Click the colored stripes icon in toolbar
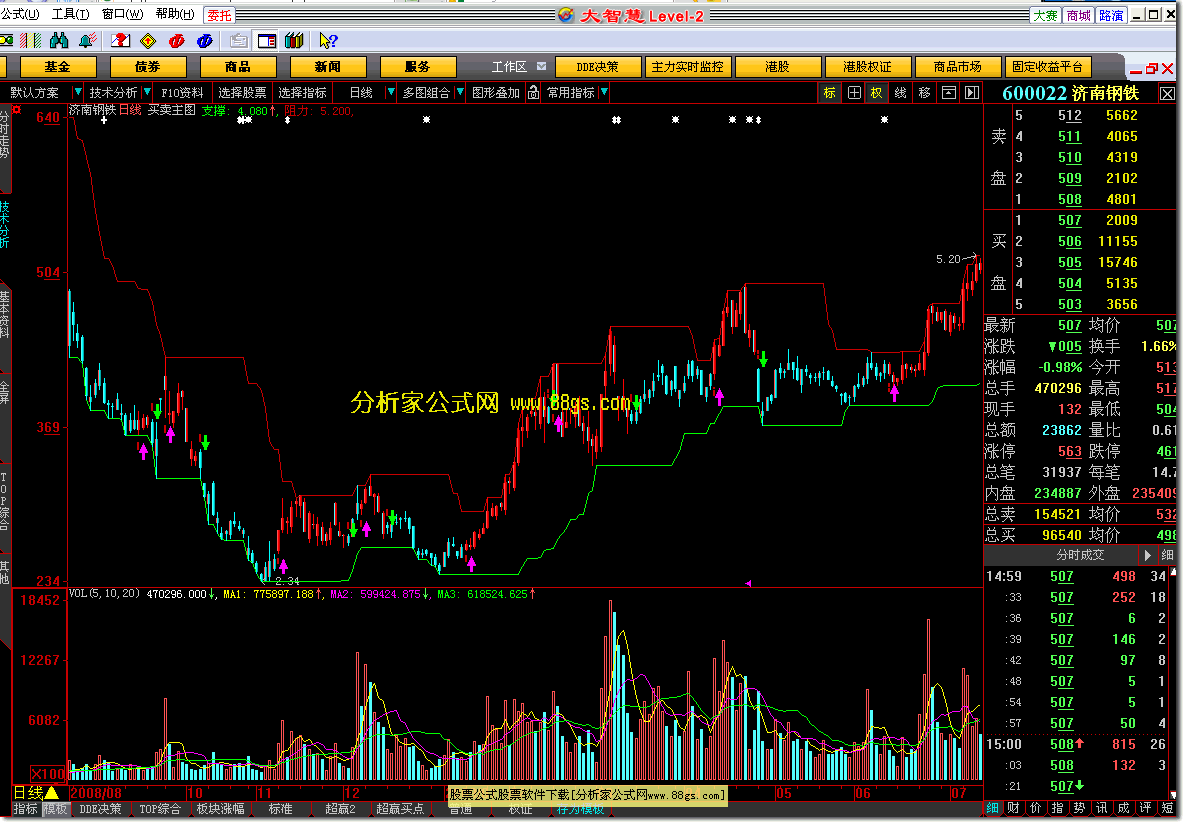This screenshot has width=1186, height=824. click(30, 41)
